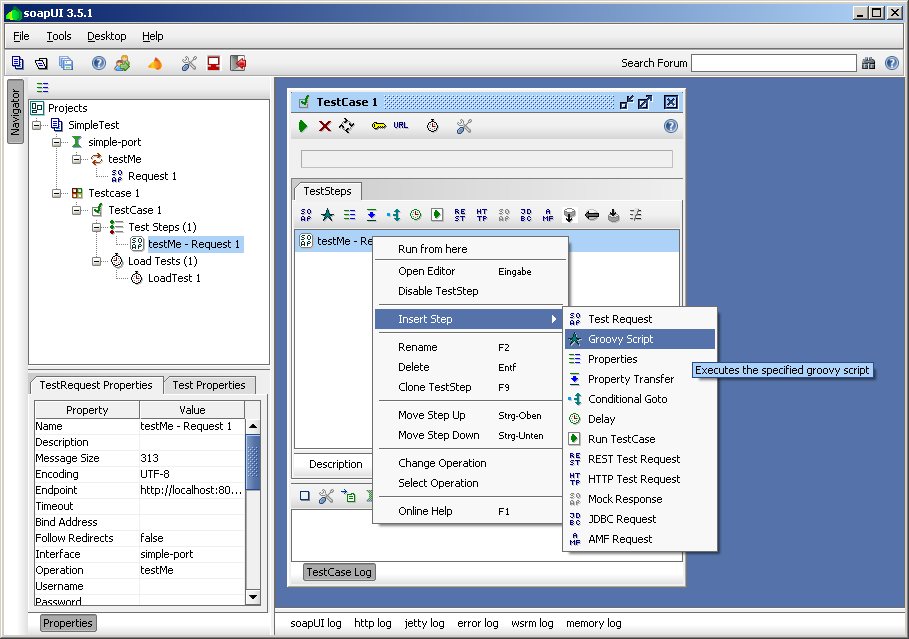Click SOAP request icon in TestSteps toolbar
The height and width of the screenshot is (639, 909).
click(x=306, y=215)
